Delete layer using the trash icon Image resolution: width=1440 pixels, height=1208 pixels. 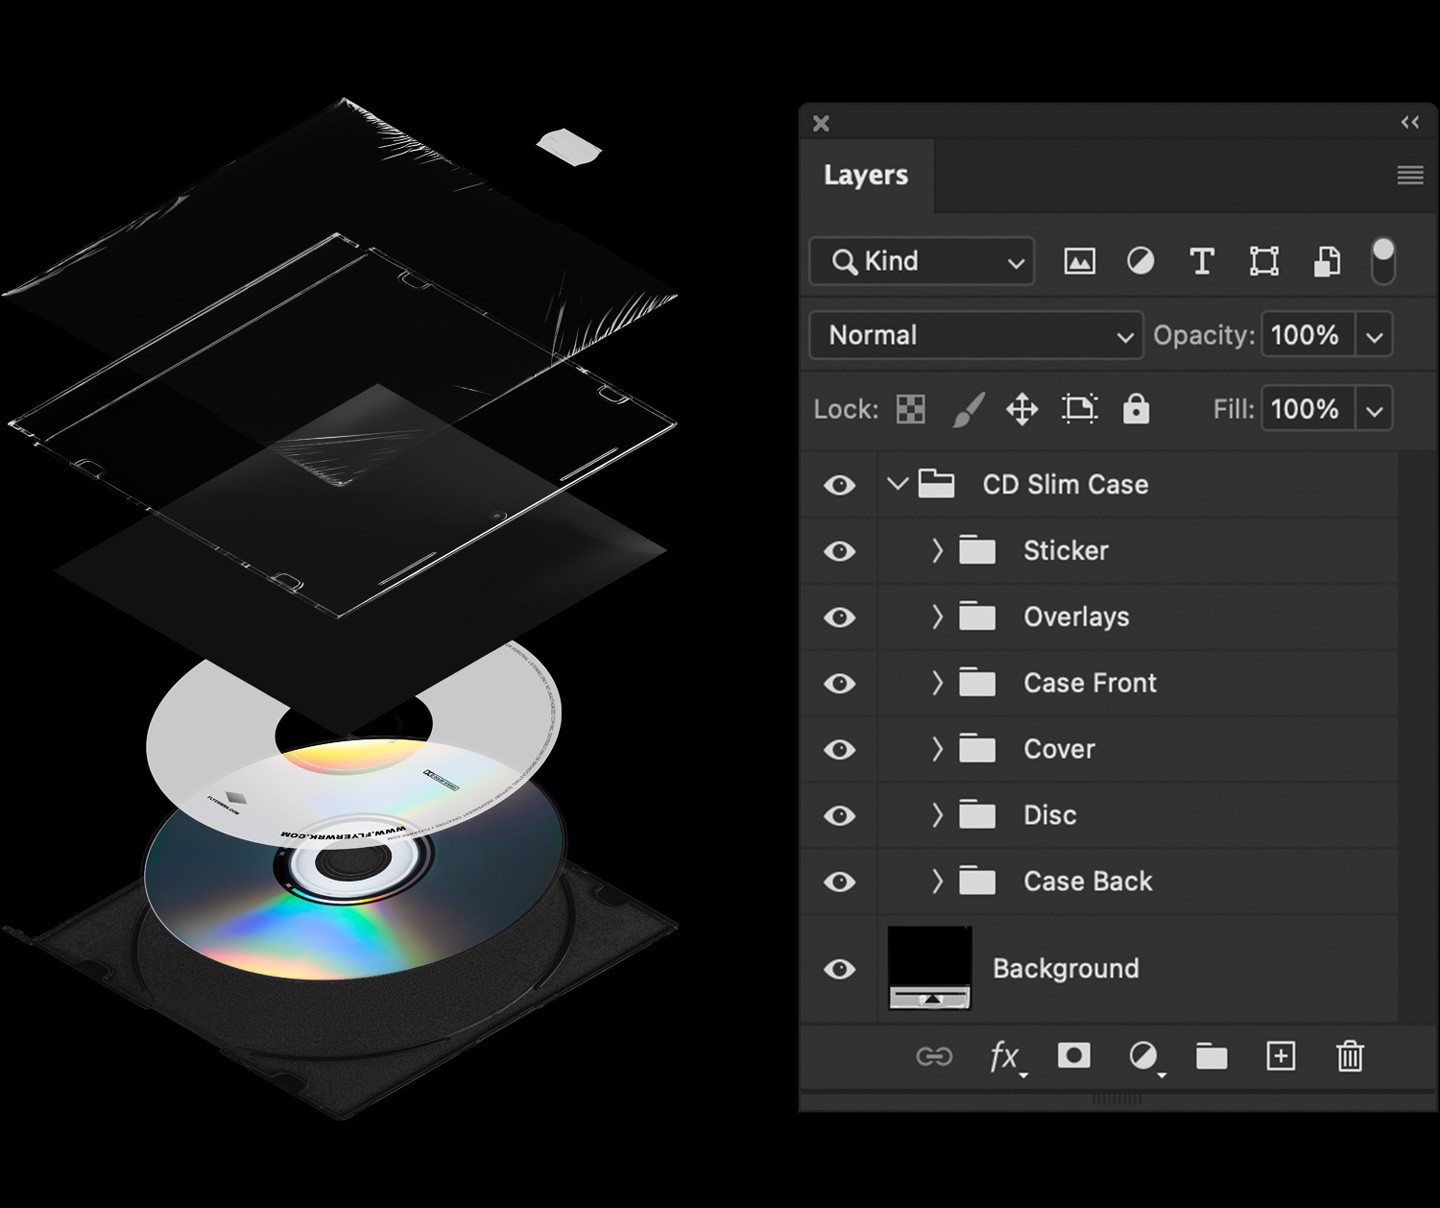pos(1349,1056)
